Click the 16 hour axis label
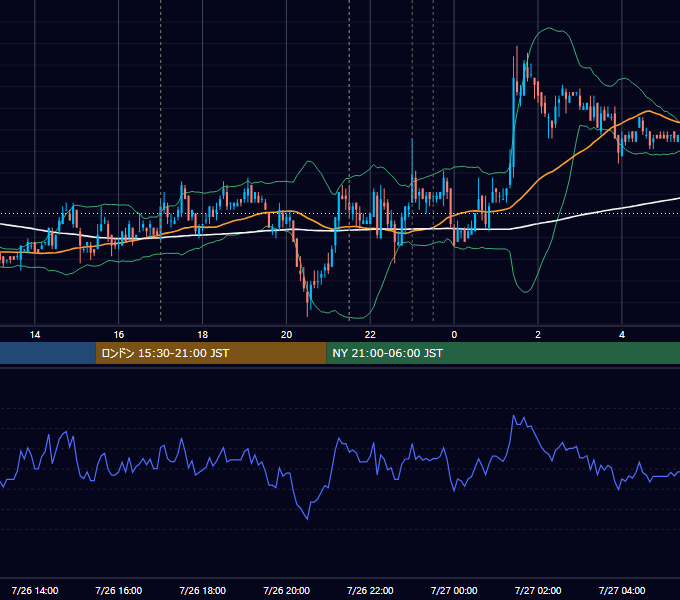 click(118, 335)
